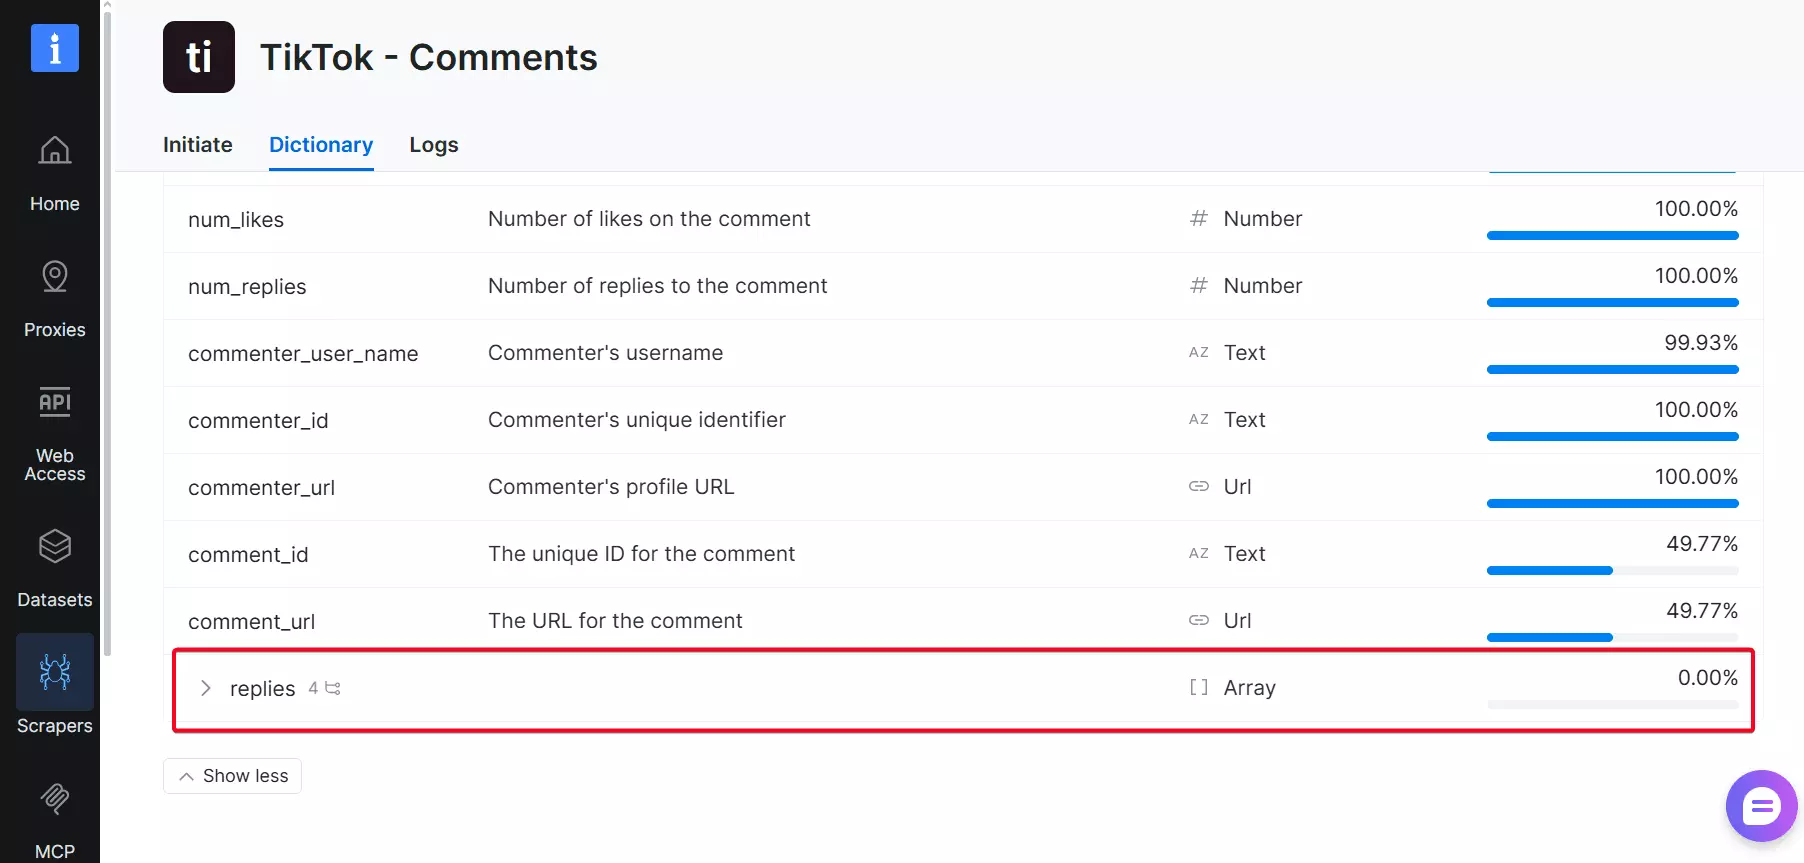The width and height of the screenshot is (1804, 863).
Task: Expand the replies field row
Action: coord(206,688)
